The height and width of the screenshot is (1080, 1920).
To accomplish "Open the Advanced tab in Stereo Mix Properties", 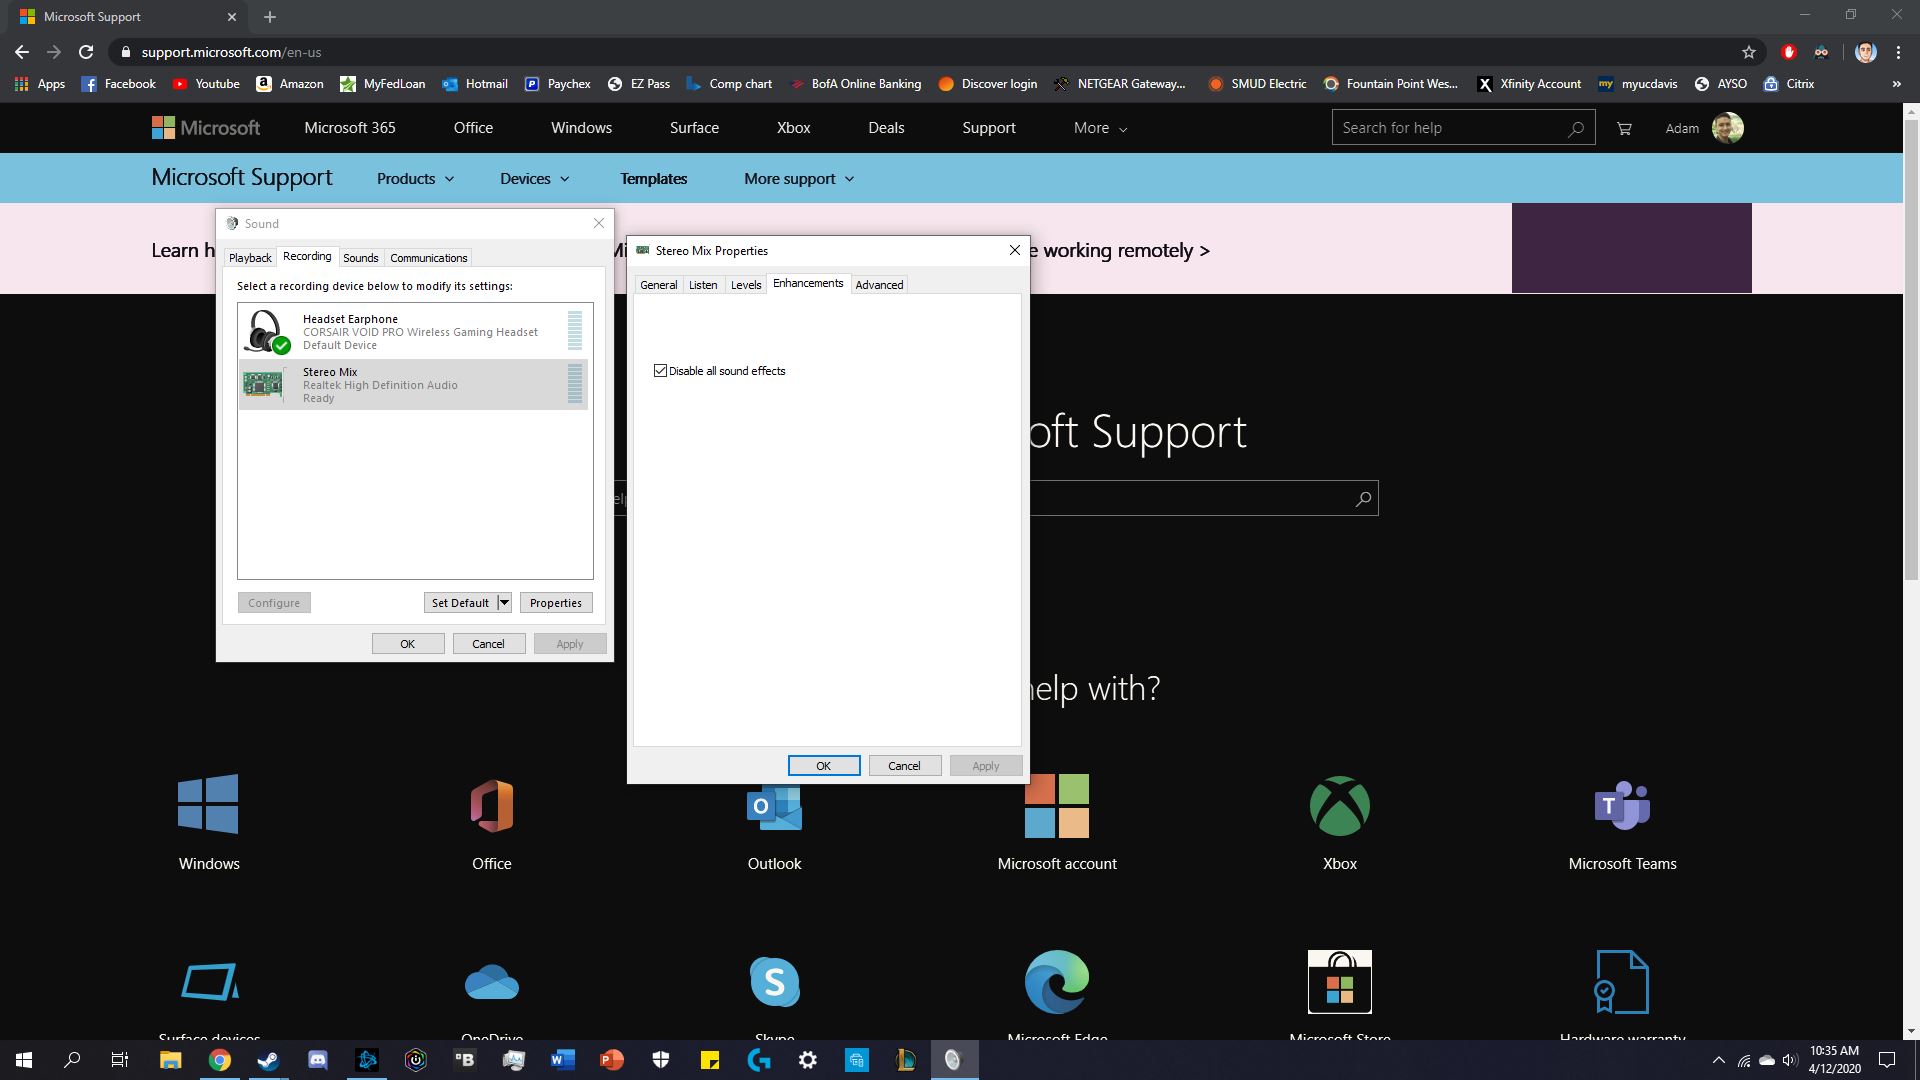I will click(x=879, y=285).
